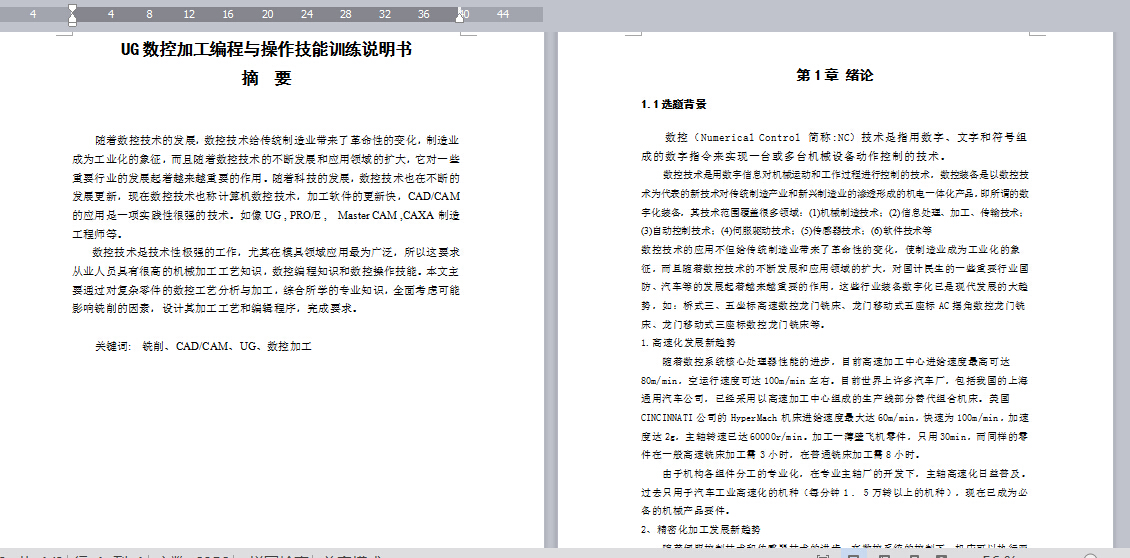This screenshot has width=1130, height=558.
Task: Click the '1.1选题背景' section heading
Action: coord(673,105)
